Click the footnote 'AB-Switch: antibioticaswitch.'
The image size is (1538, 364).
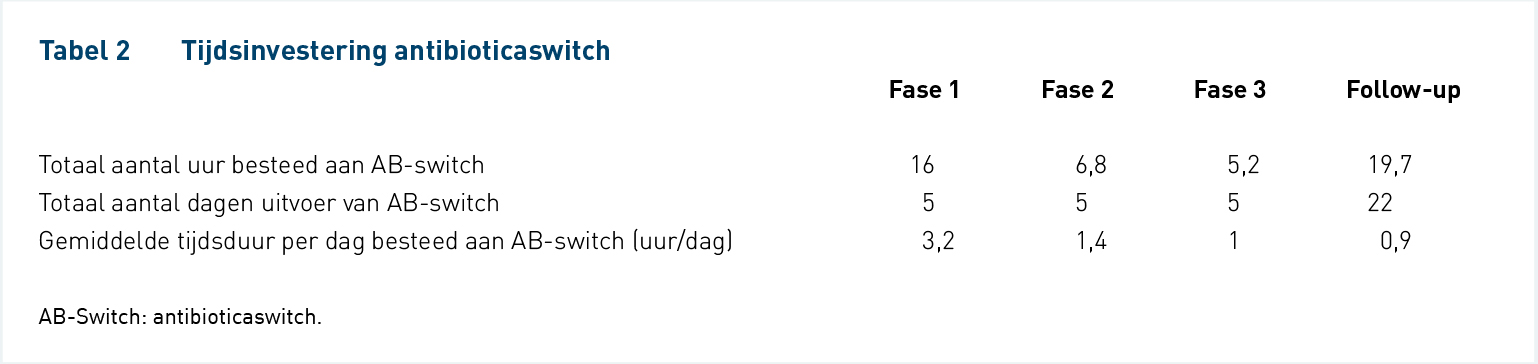coord(181,318)
